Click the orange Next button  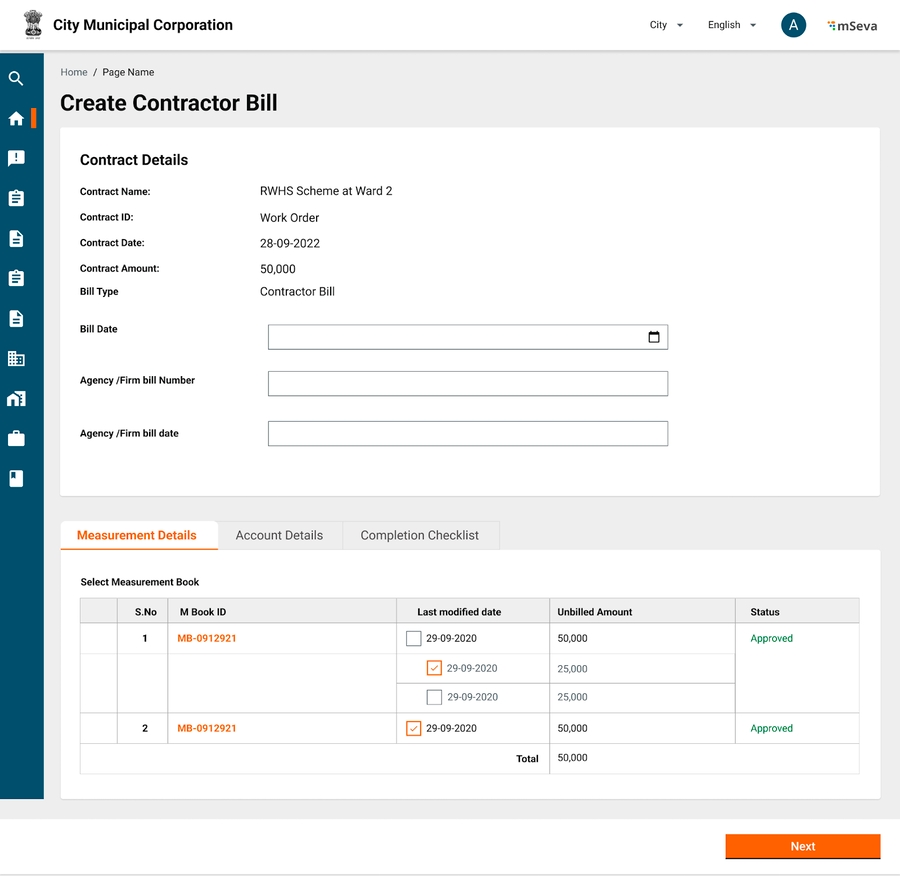pyautogui.click(x=802, y=846)
